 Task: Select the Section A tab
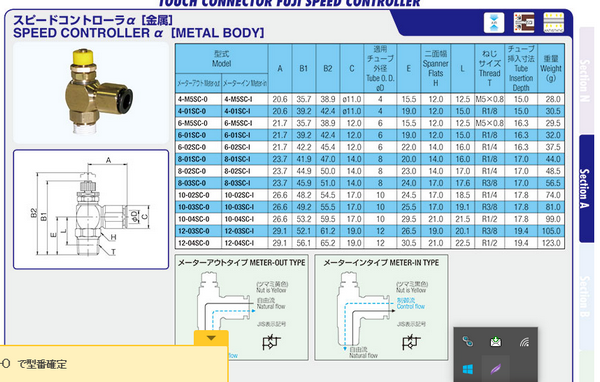(x=587, y=188)
